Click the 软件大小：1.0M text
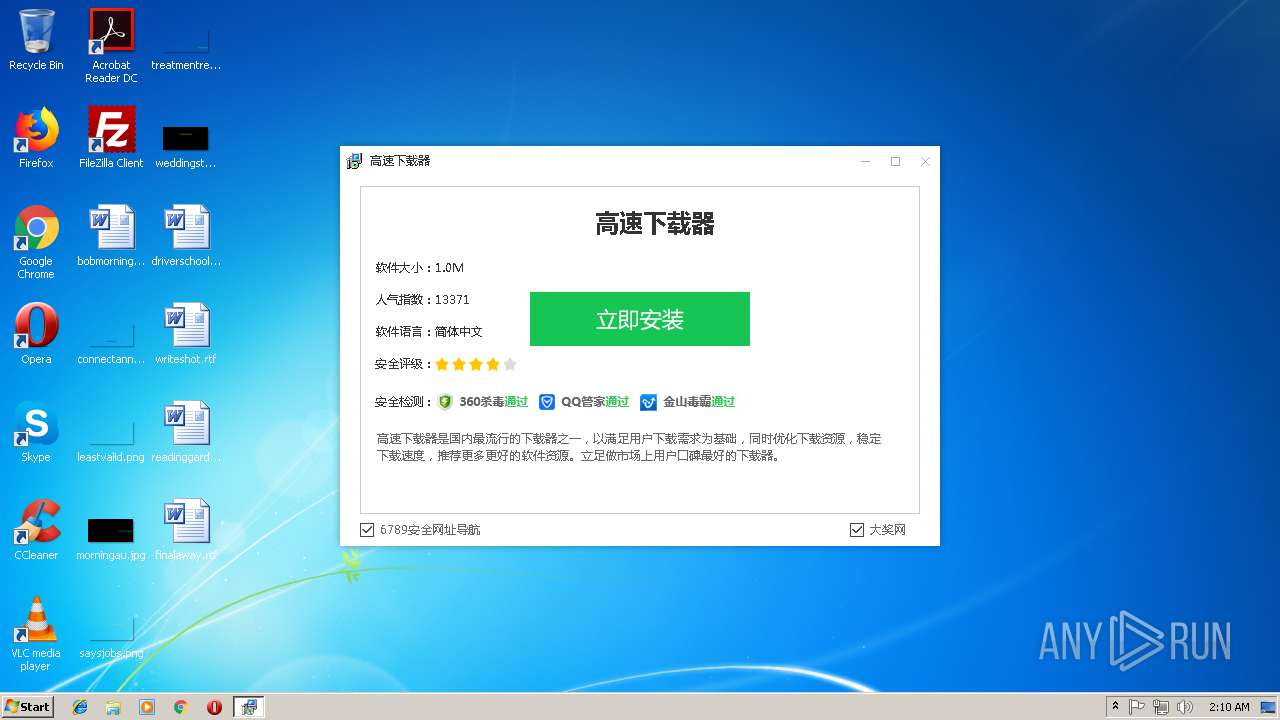This screenshot has height=720, width=1280. [419, 268]
